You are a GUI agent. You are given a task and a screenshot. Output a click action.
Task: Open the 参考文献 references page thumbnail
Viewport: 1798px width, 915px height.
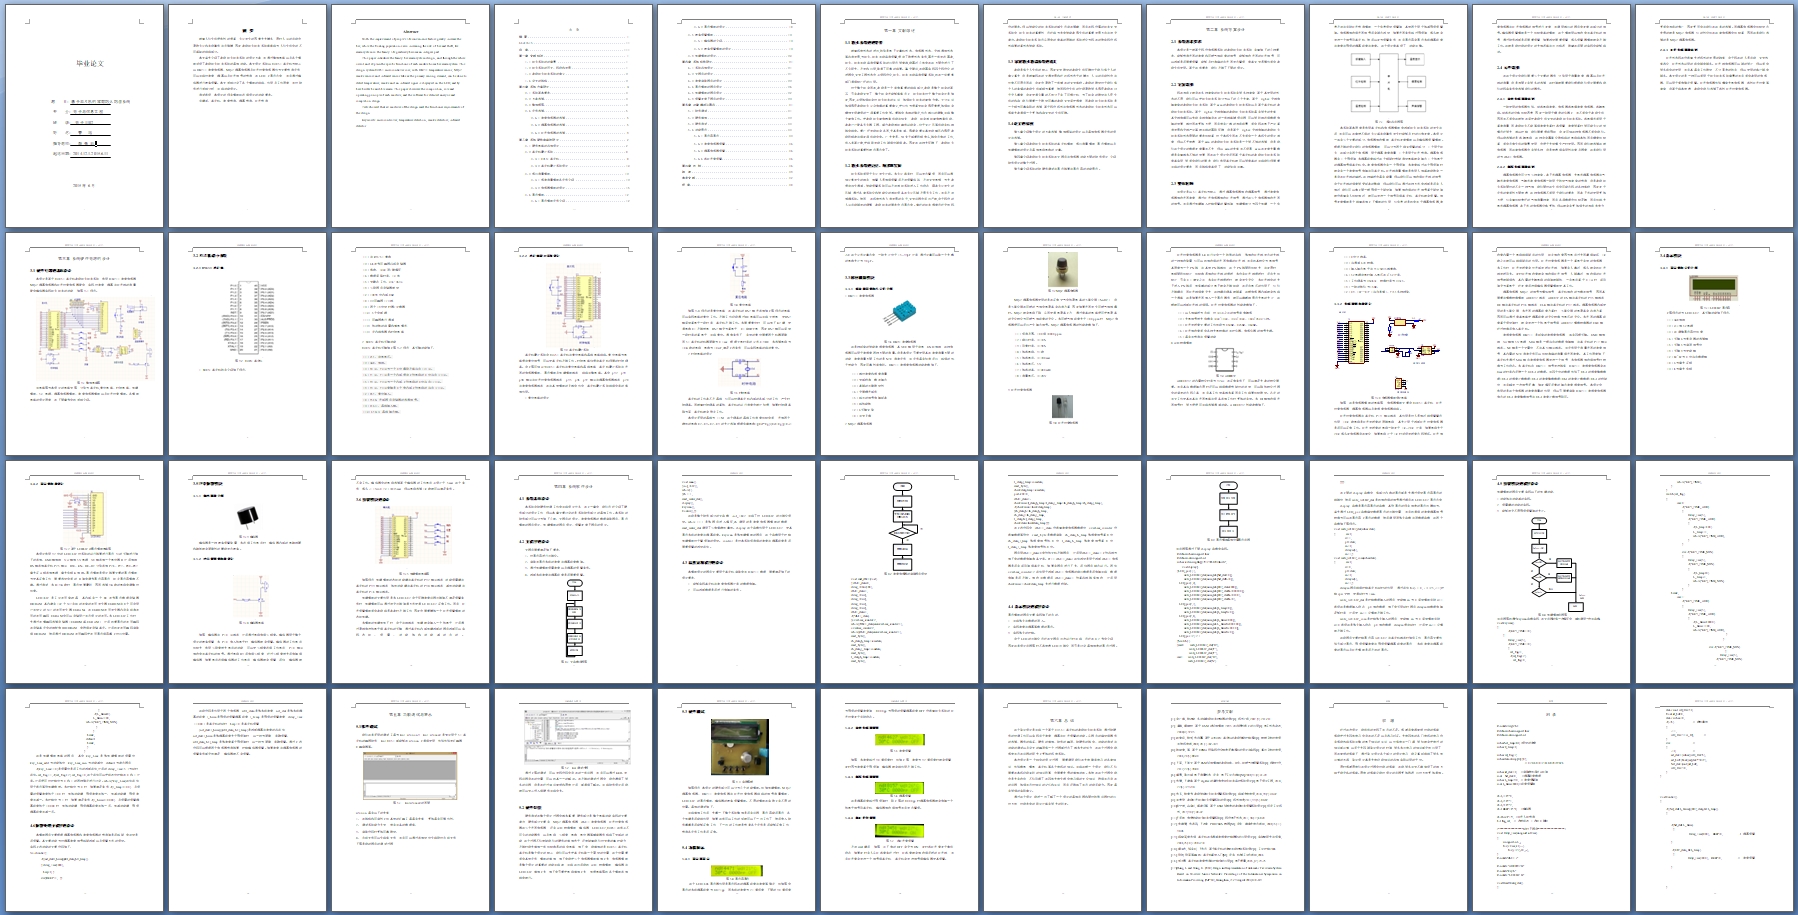1225,799
